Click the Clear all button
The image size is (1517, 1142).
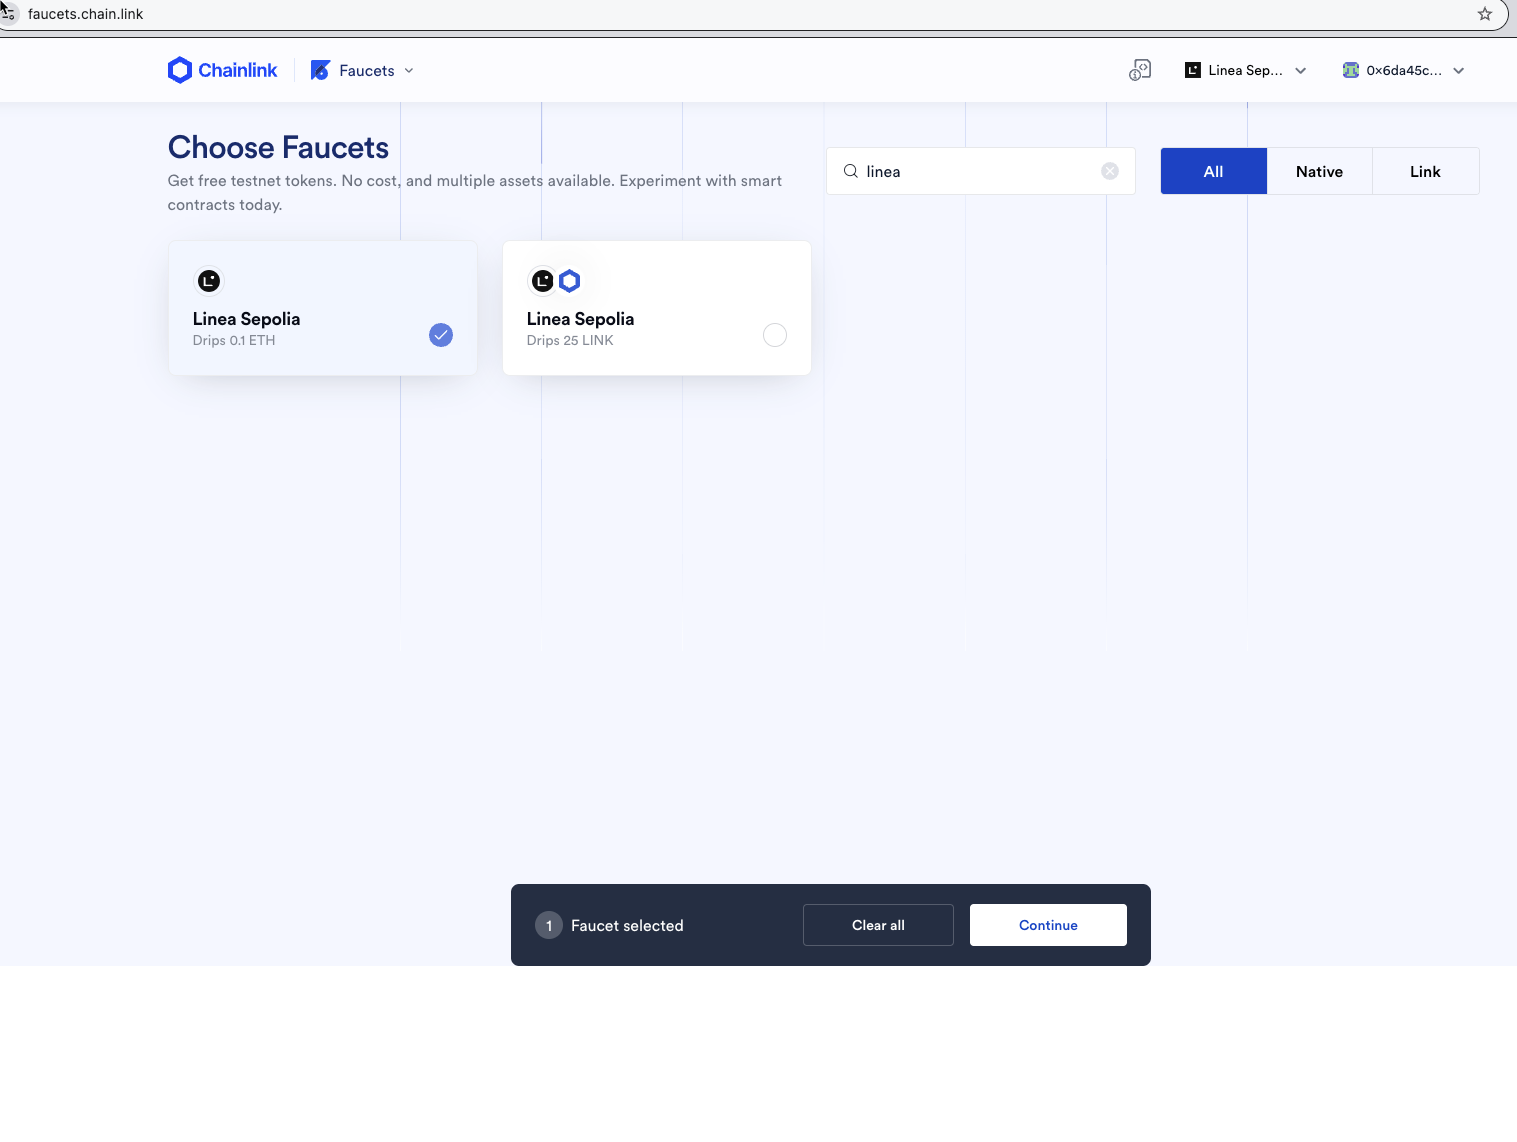coord(878,925)
